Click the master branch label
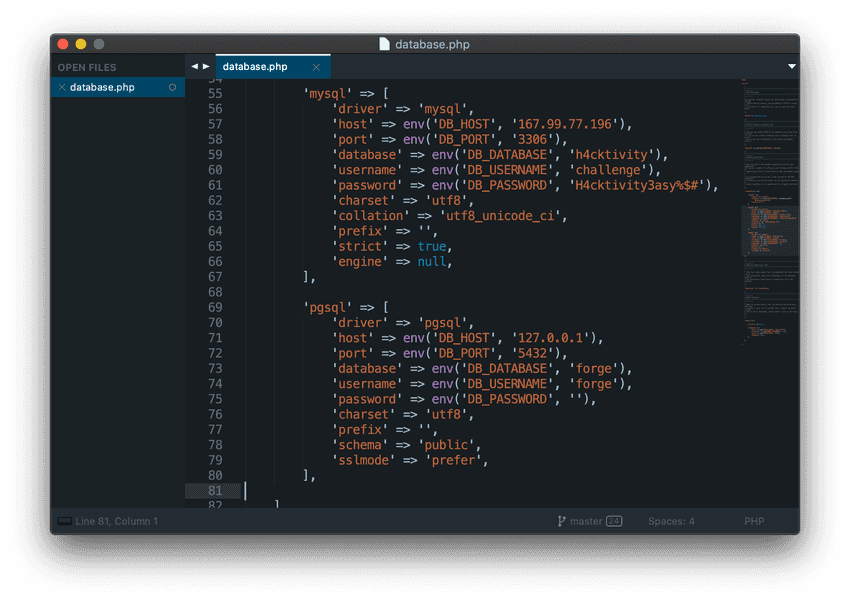The width and height of the screenshot is (850, 601). point(586,521)
